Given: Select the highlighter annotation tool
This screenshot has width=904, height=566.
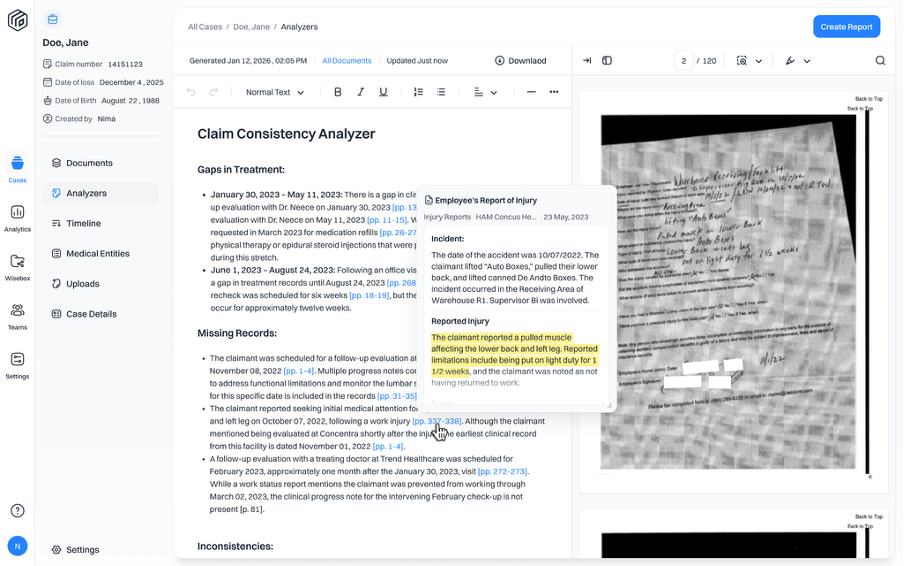Looking at the screenshot, I should (790, 61).
